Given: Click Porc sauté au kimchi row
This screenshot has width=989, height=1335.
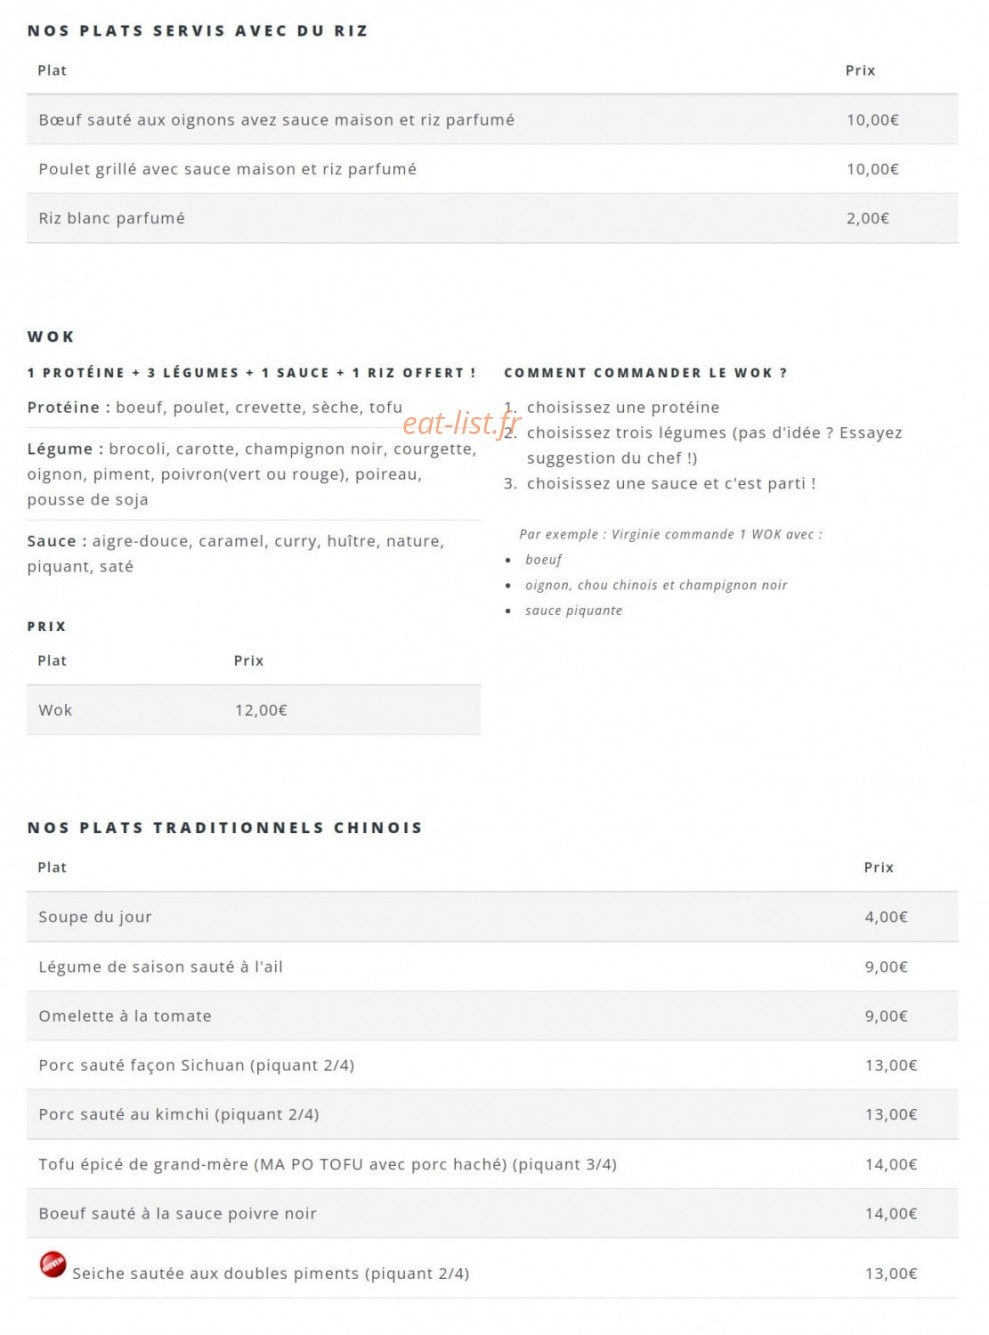Looking at the screenshot, I should [492, 1114].
